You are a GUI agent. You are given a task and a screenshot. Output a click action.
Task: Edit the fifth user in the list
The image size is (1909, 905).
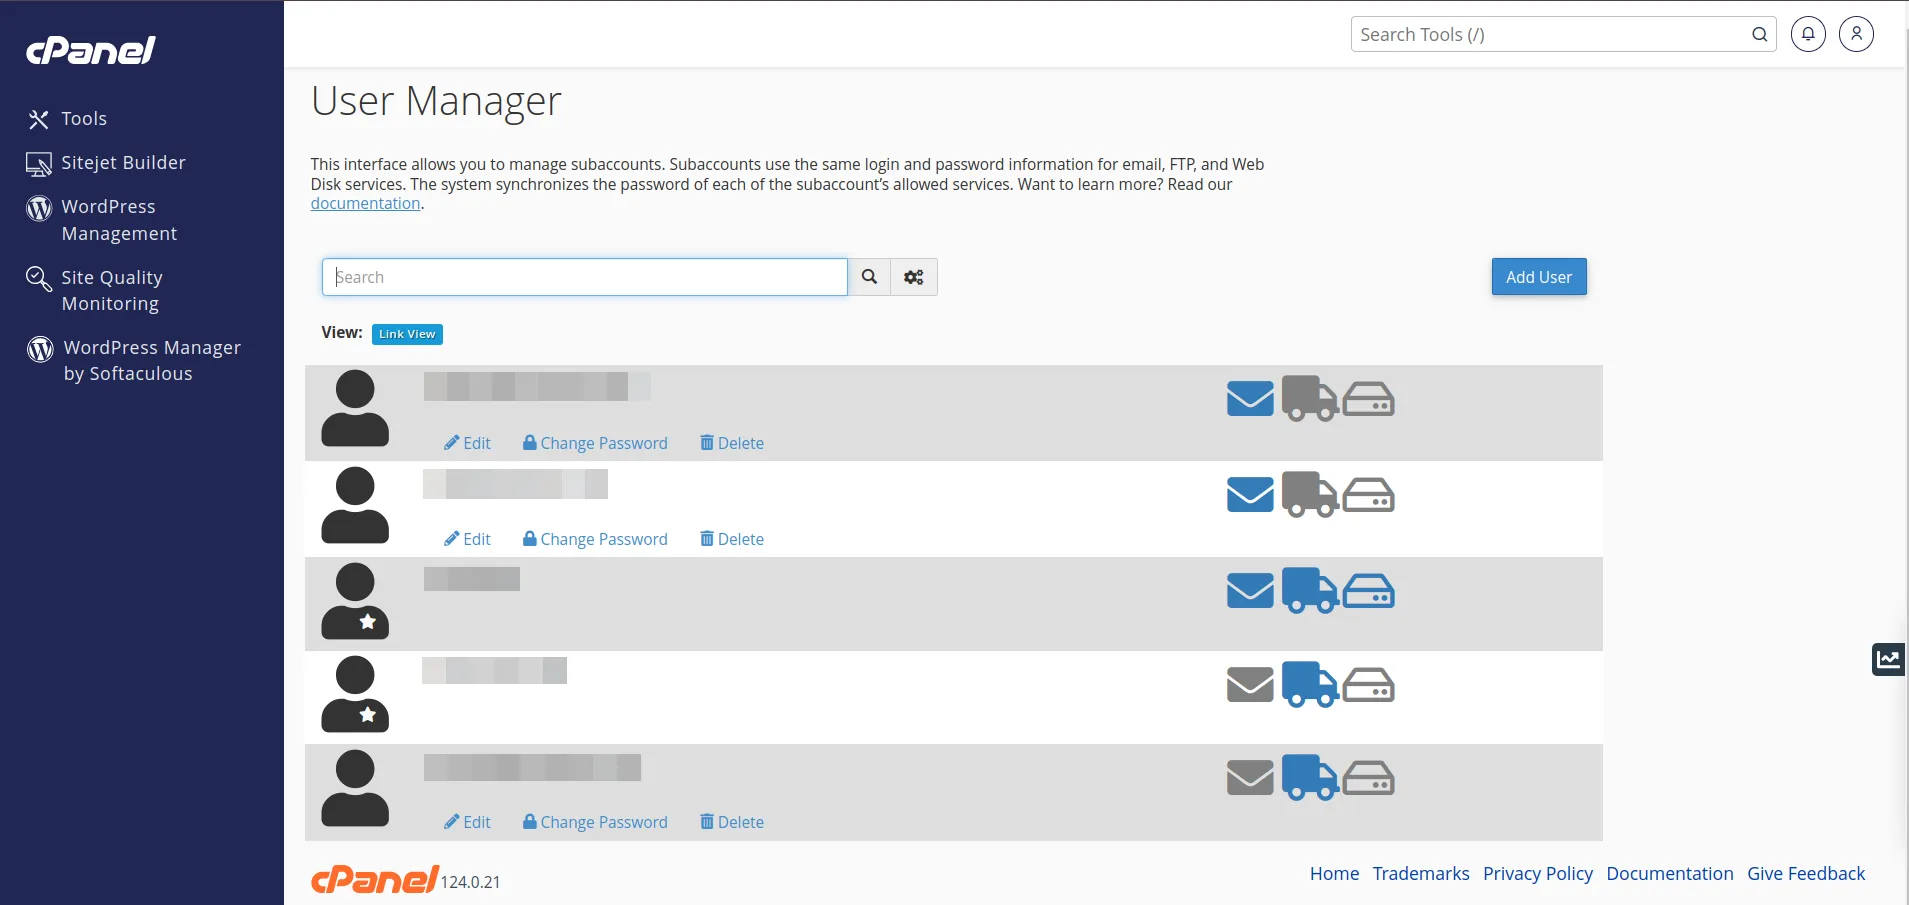click(468, 822)
